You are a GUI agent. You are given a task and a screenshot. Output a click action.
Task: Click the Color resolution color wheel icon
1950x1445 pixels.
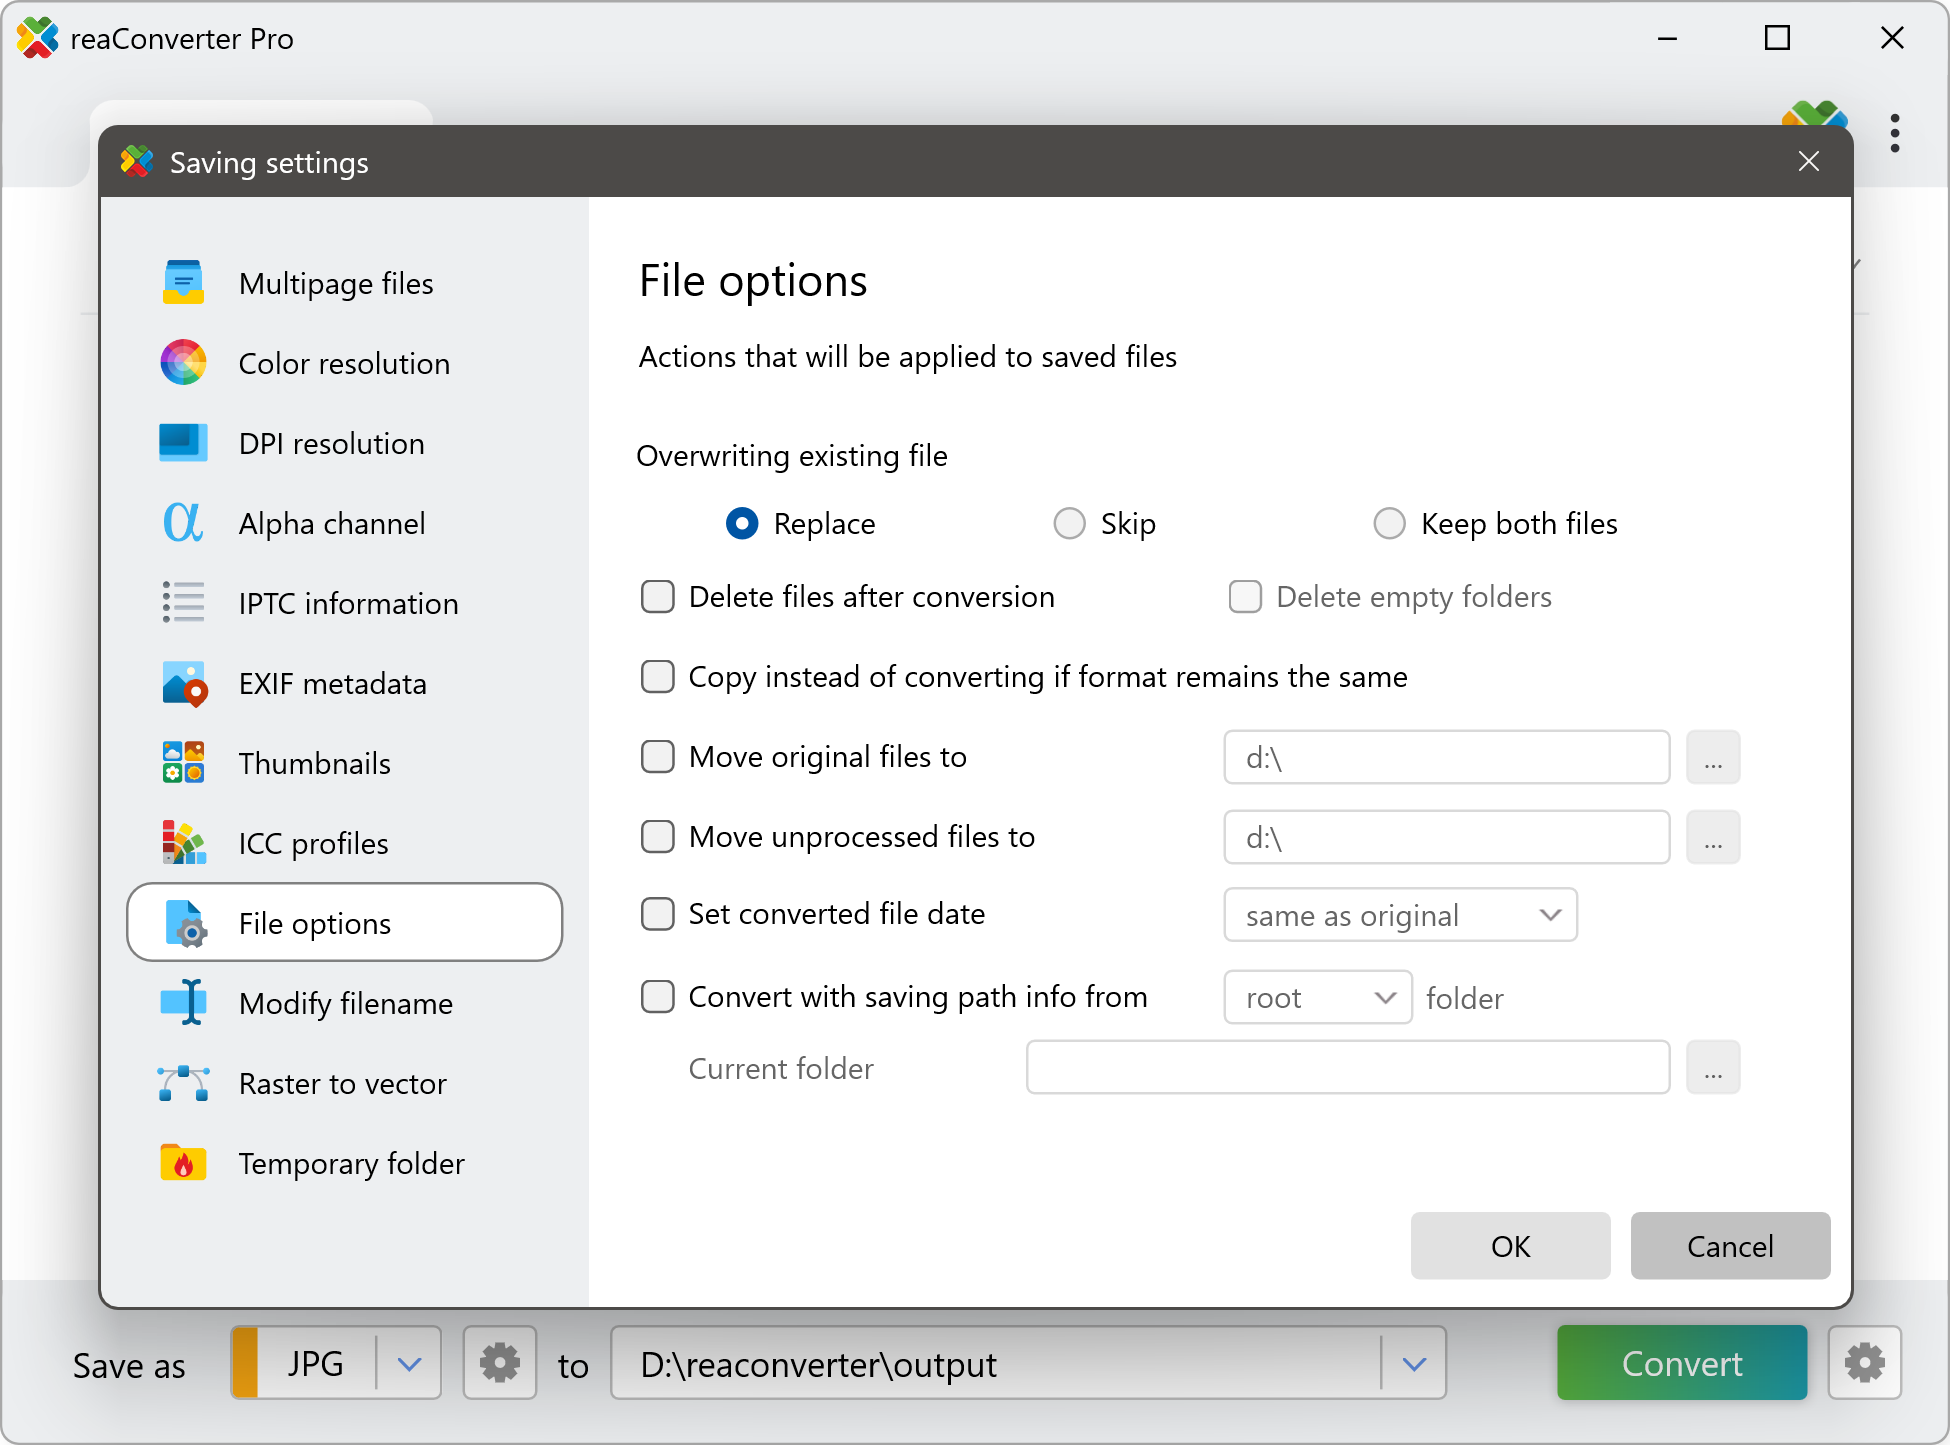pyautogui.click(x=183, y=363)
